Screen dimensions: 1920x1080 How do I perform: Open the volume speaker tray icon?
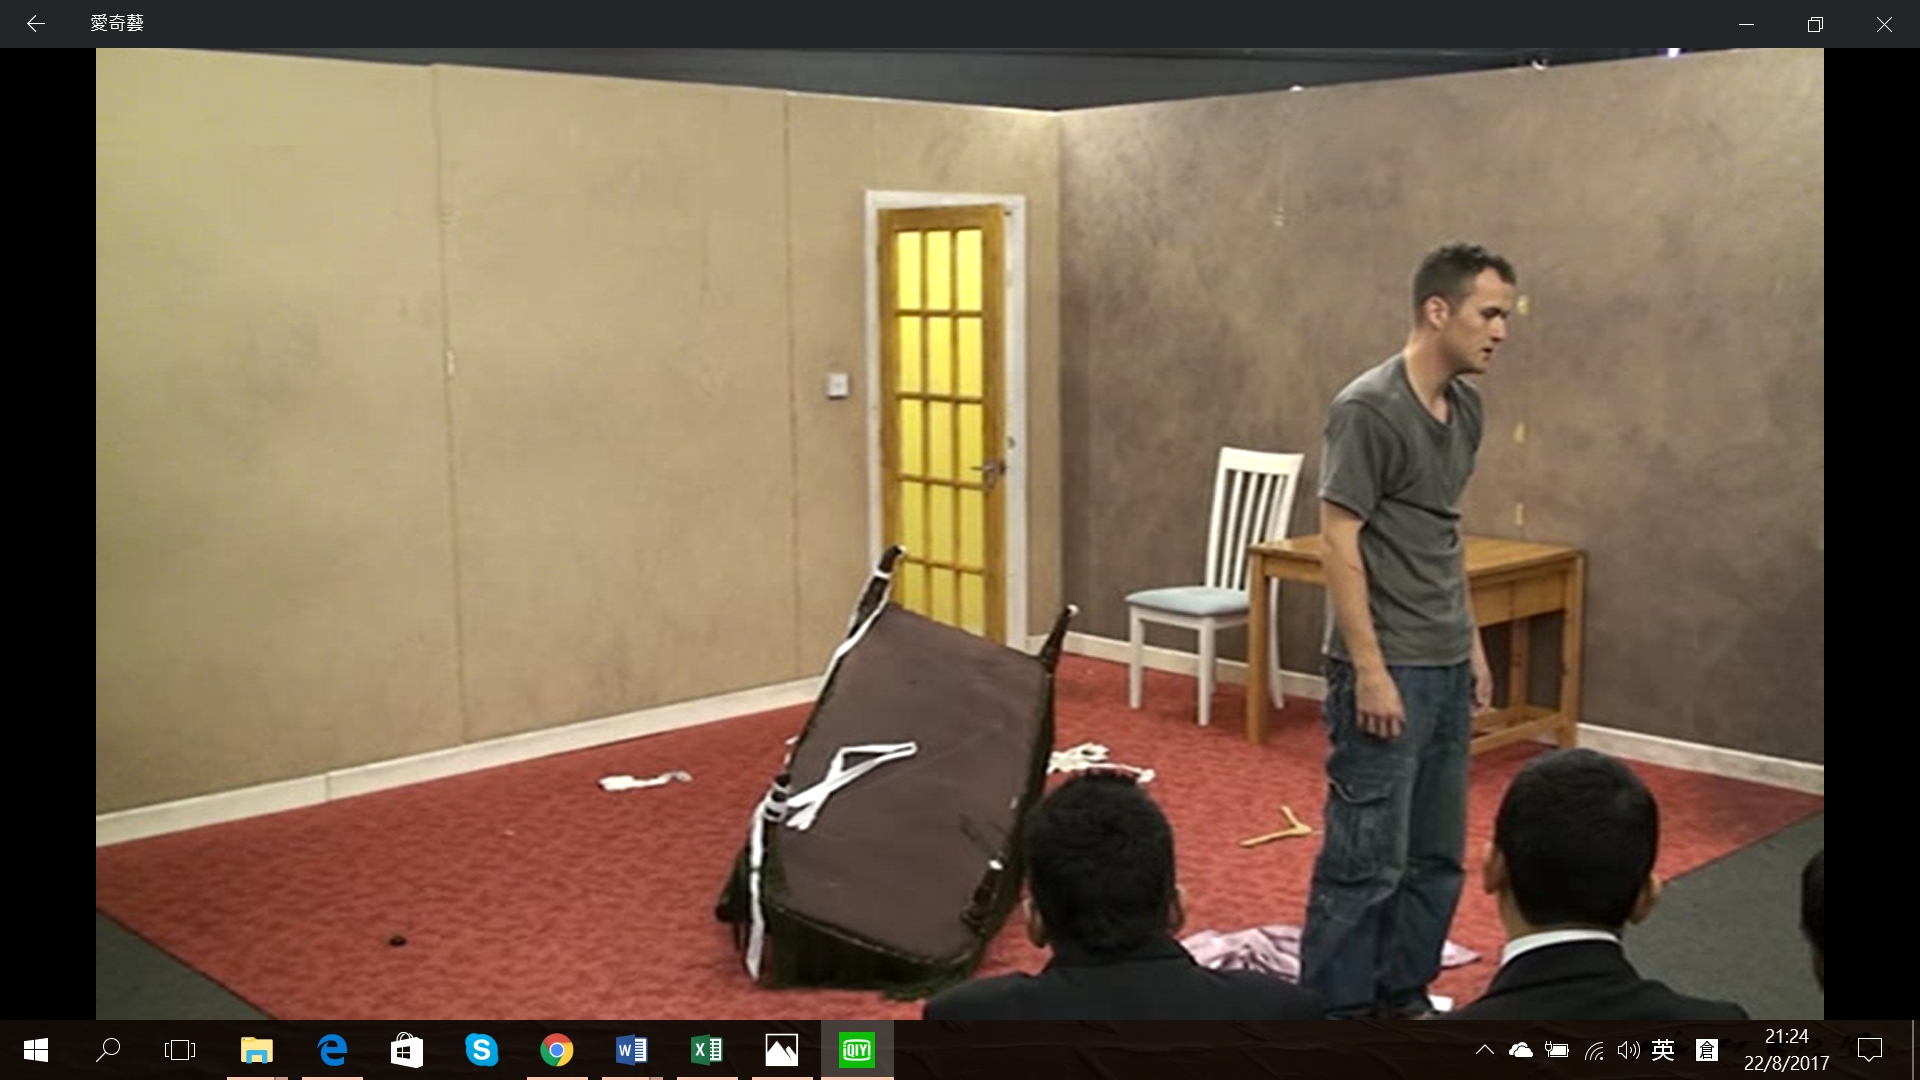(x=1628, y=1050)
